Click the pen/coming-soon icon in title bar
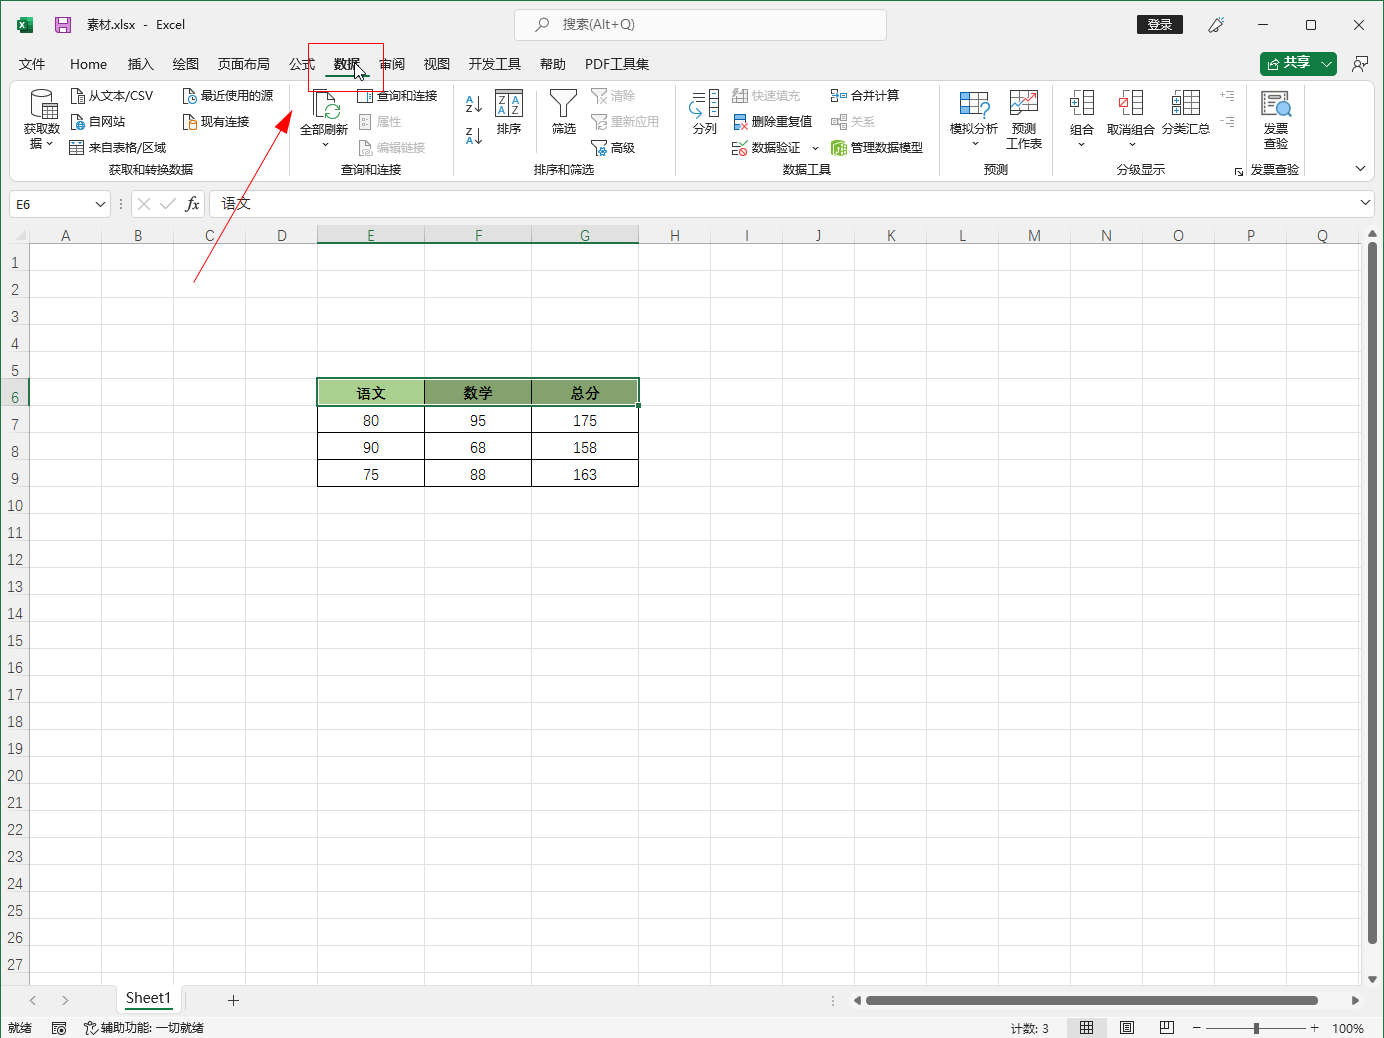Image resolution: width=1384 pixels, height=1038 pixels. click(1216, 25)
